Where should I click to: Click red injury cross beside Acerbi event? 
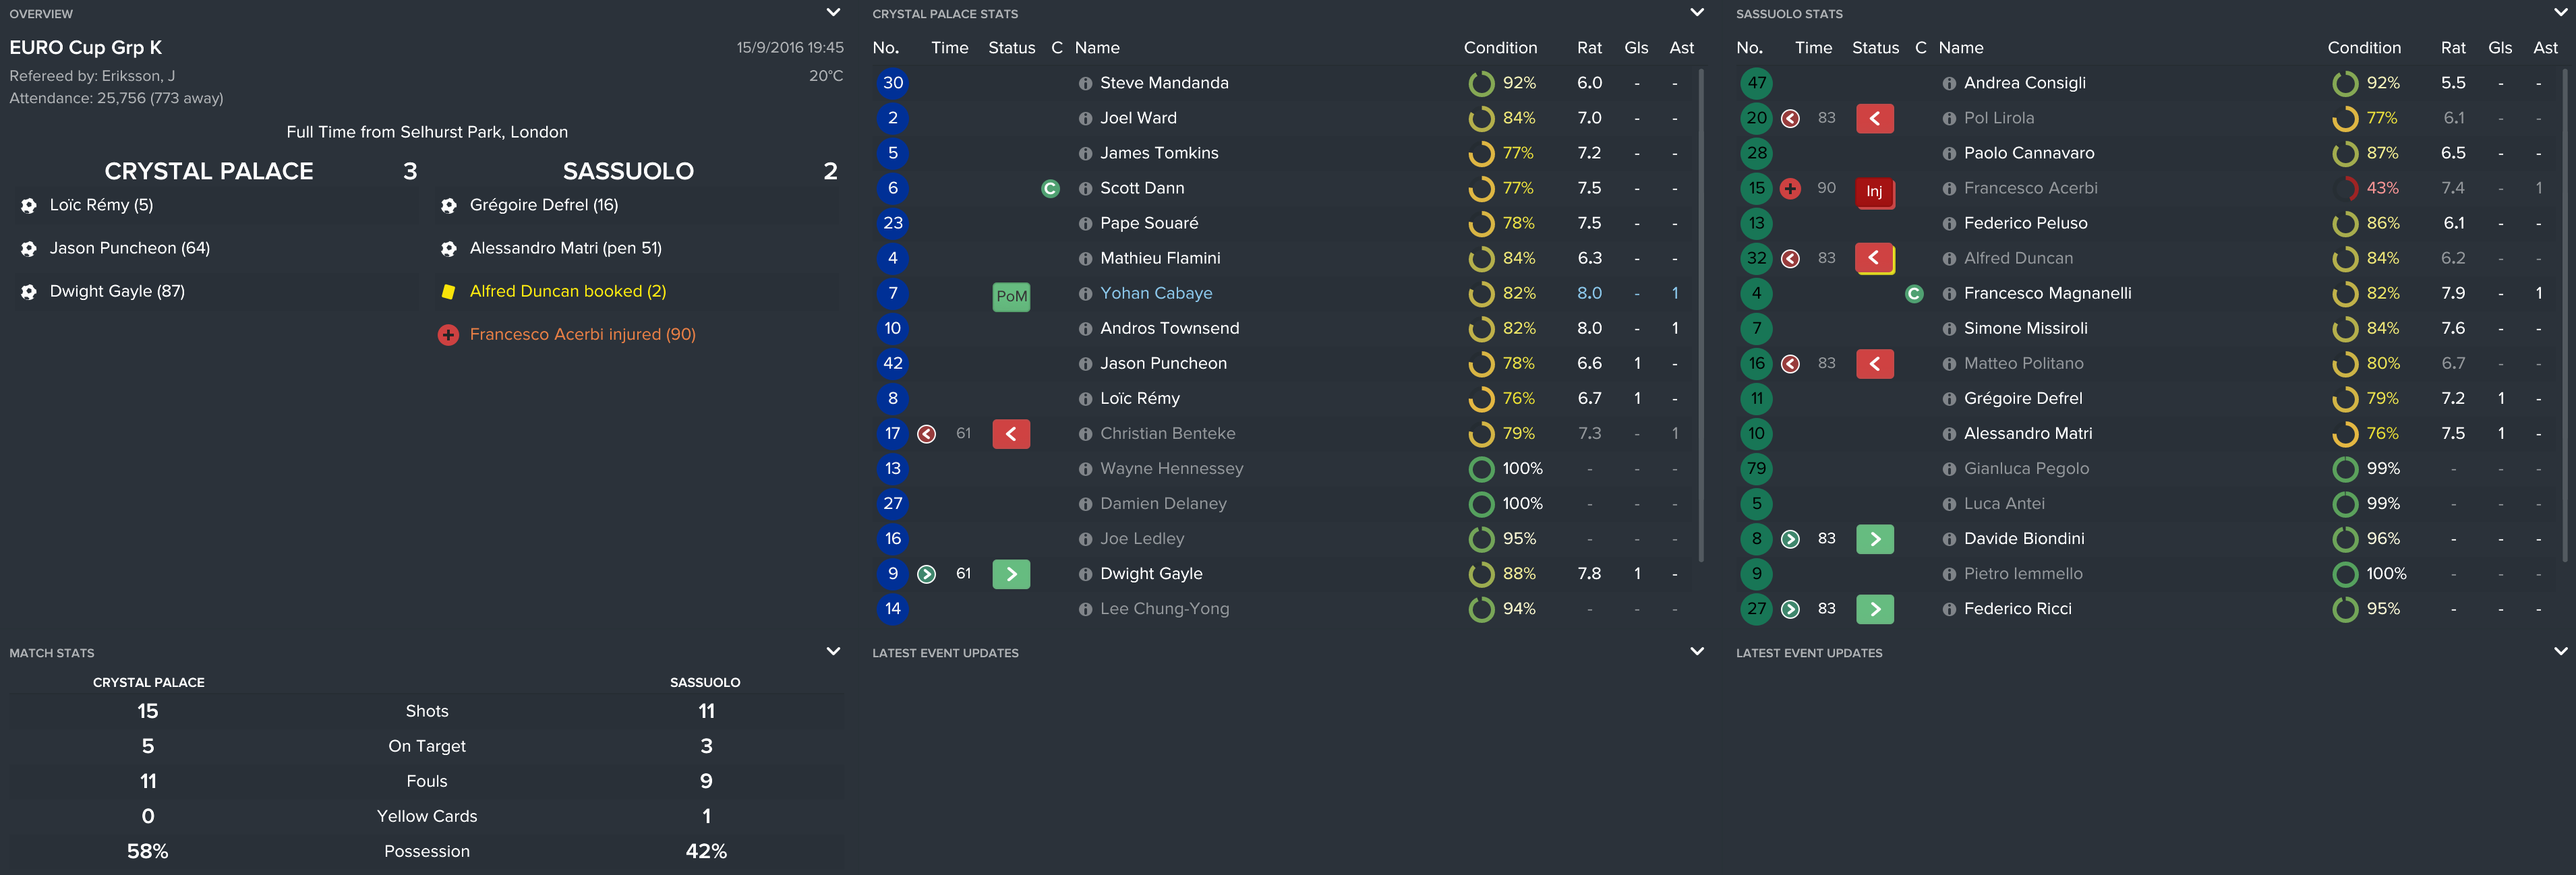pos(448,335)
